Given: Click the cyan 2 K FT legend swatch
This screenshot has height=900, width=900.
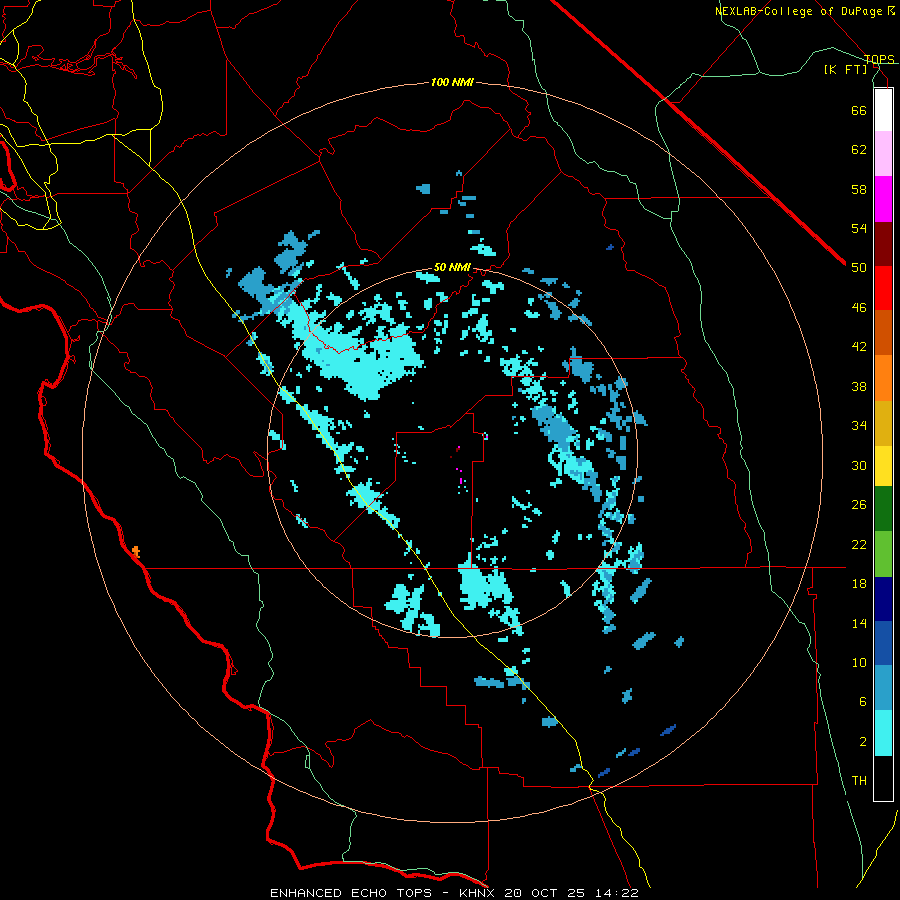Looking at the screenshot, I should (883, 733).
